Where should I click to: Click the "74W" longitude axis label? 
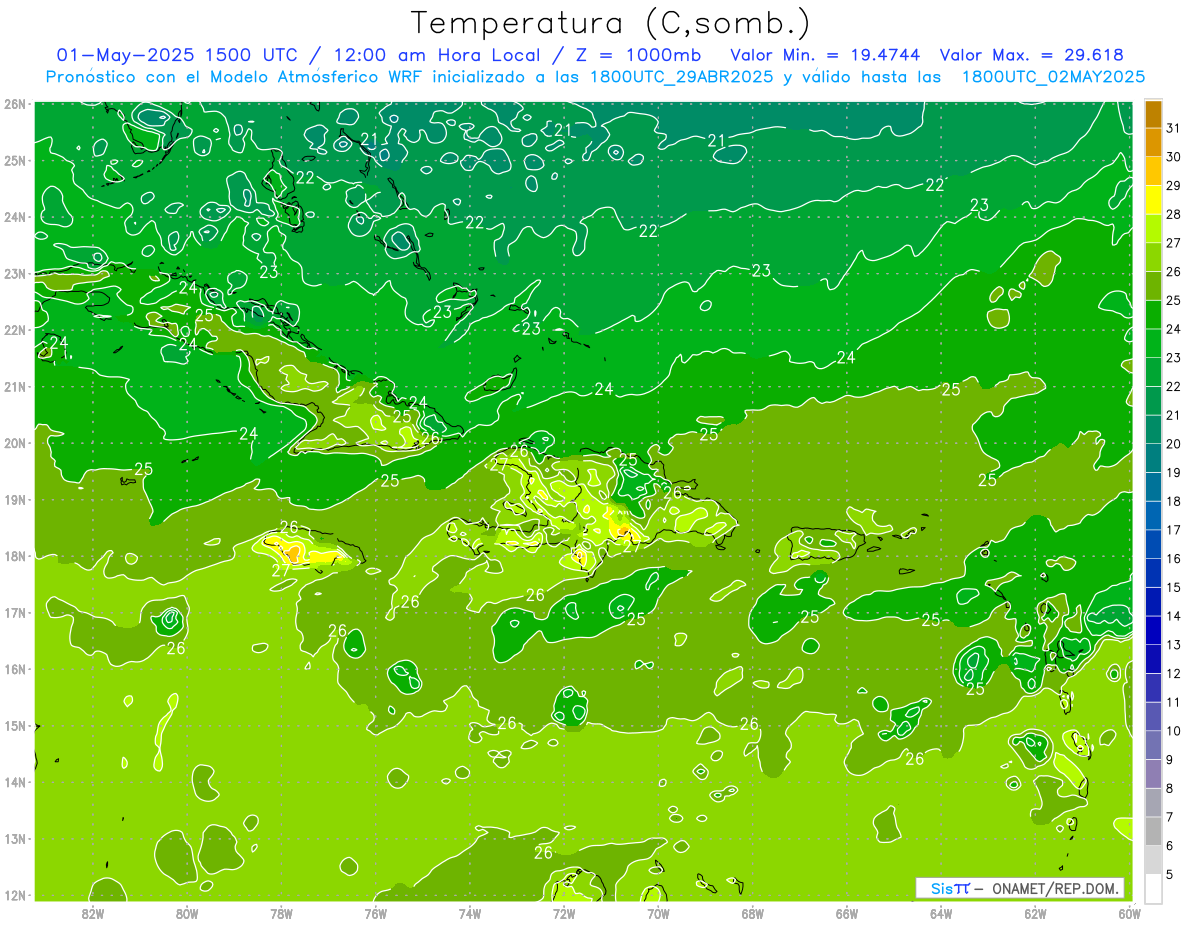pos(470,913)
